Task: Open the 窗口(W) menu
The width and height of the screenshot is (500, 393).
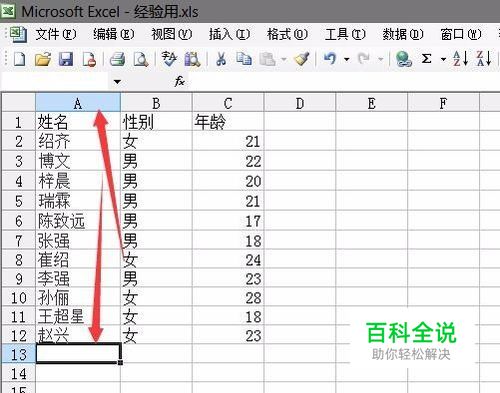Action: point(461,34)
